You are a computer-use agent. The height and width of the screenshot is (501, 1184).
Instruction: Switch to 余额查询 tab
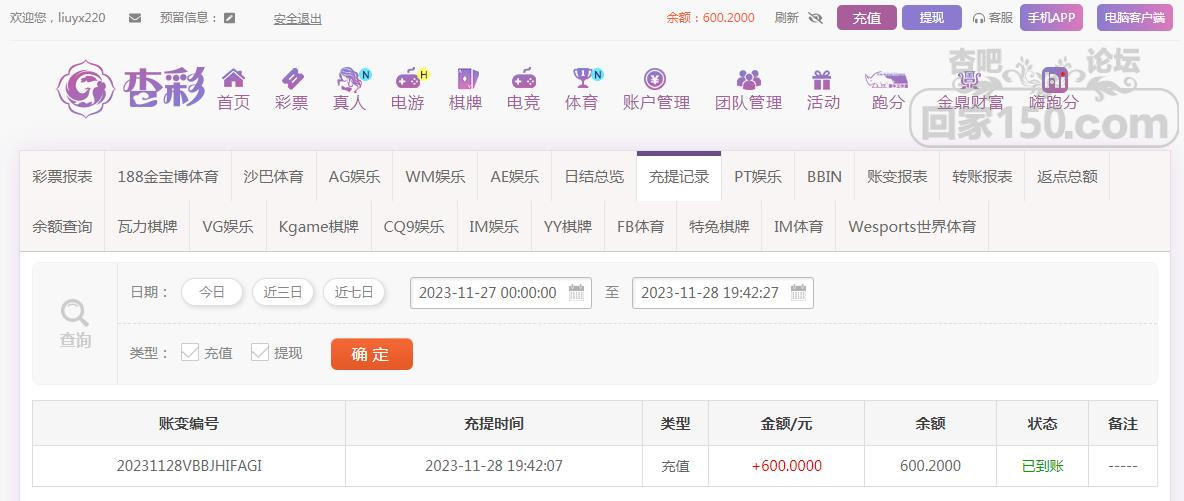[63, 227]
